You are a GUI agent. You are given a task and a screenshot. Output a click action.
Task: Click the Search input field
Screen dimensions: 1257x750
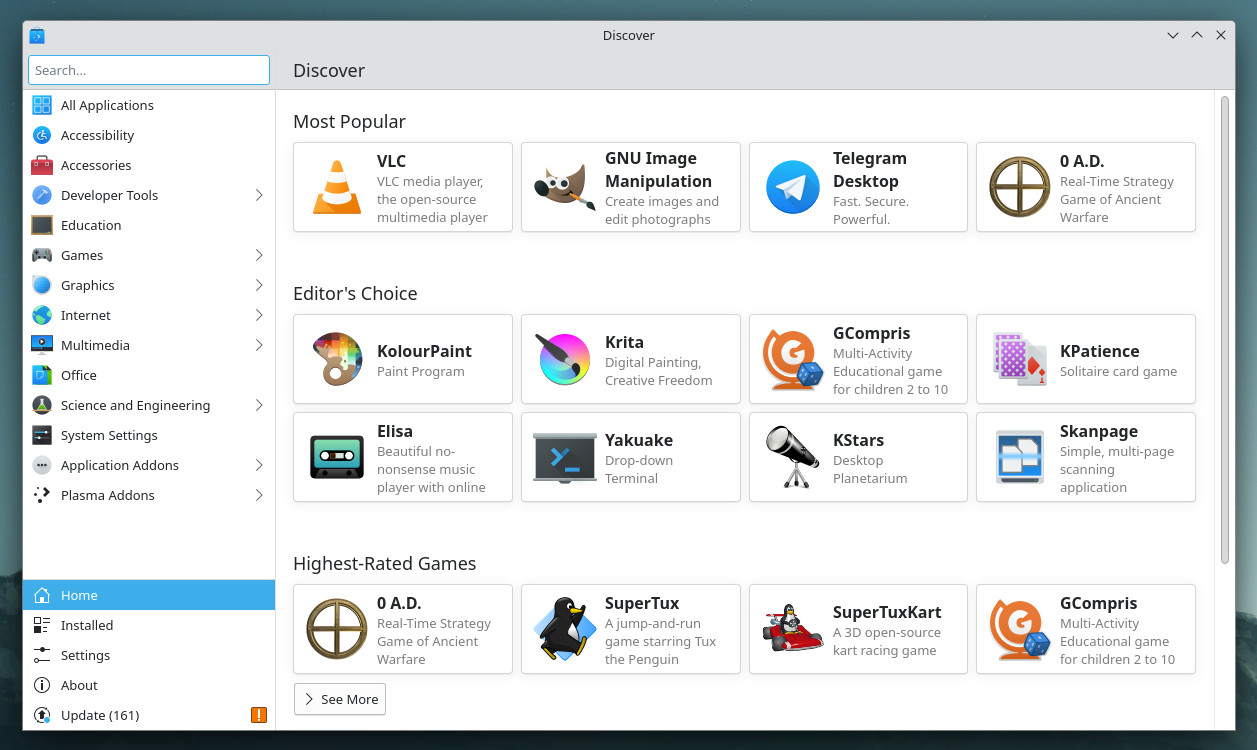tap(149, 70)
